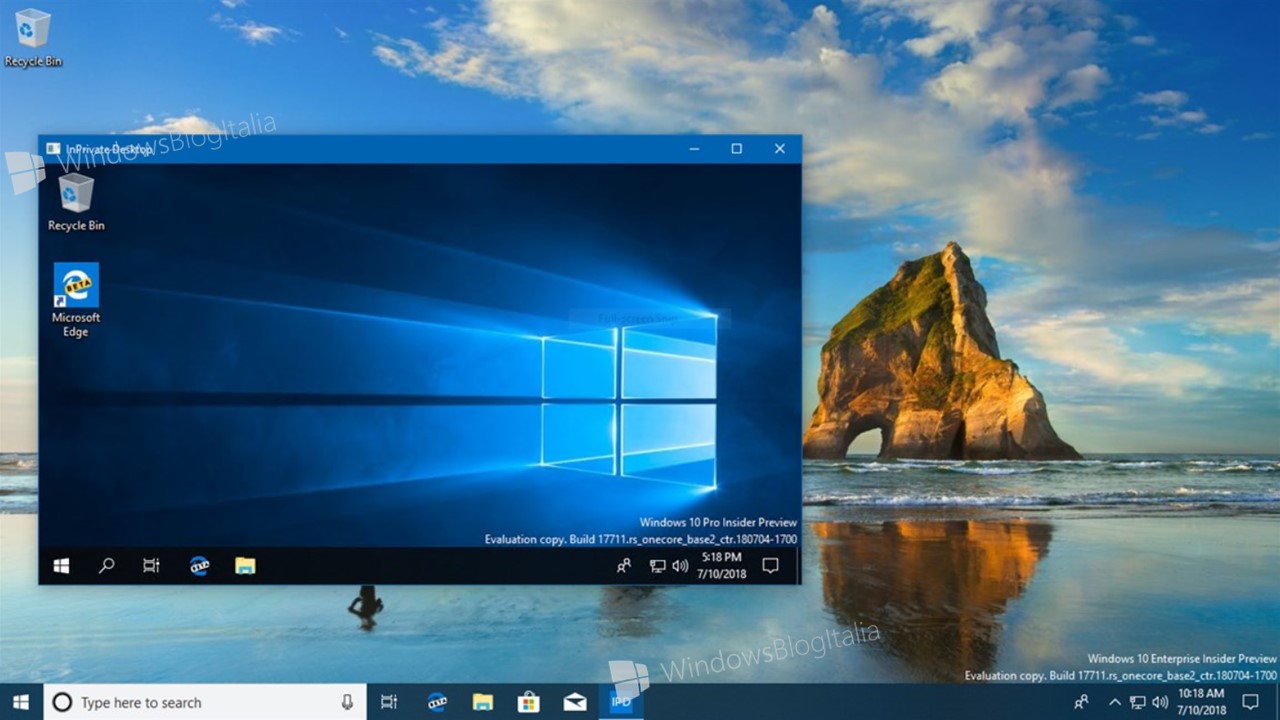1280x720 pixels.
Task: Open Start menu in the InPrivate Desktop taskbar
Action: pos(61,566)
